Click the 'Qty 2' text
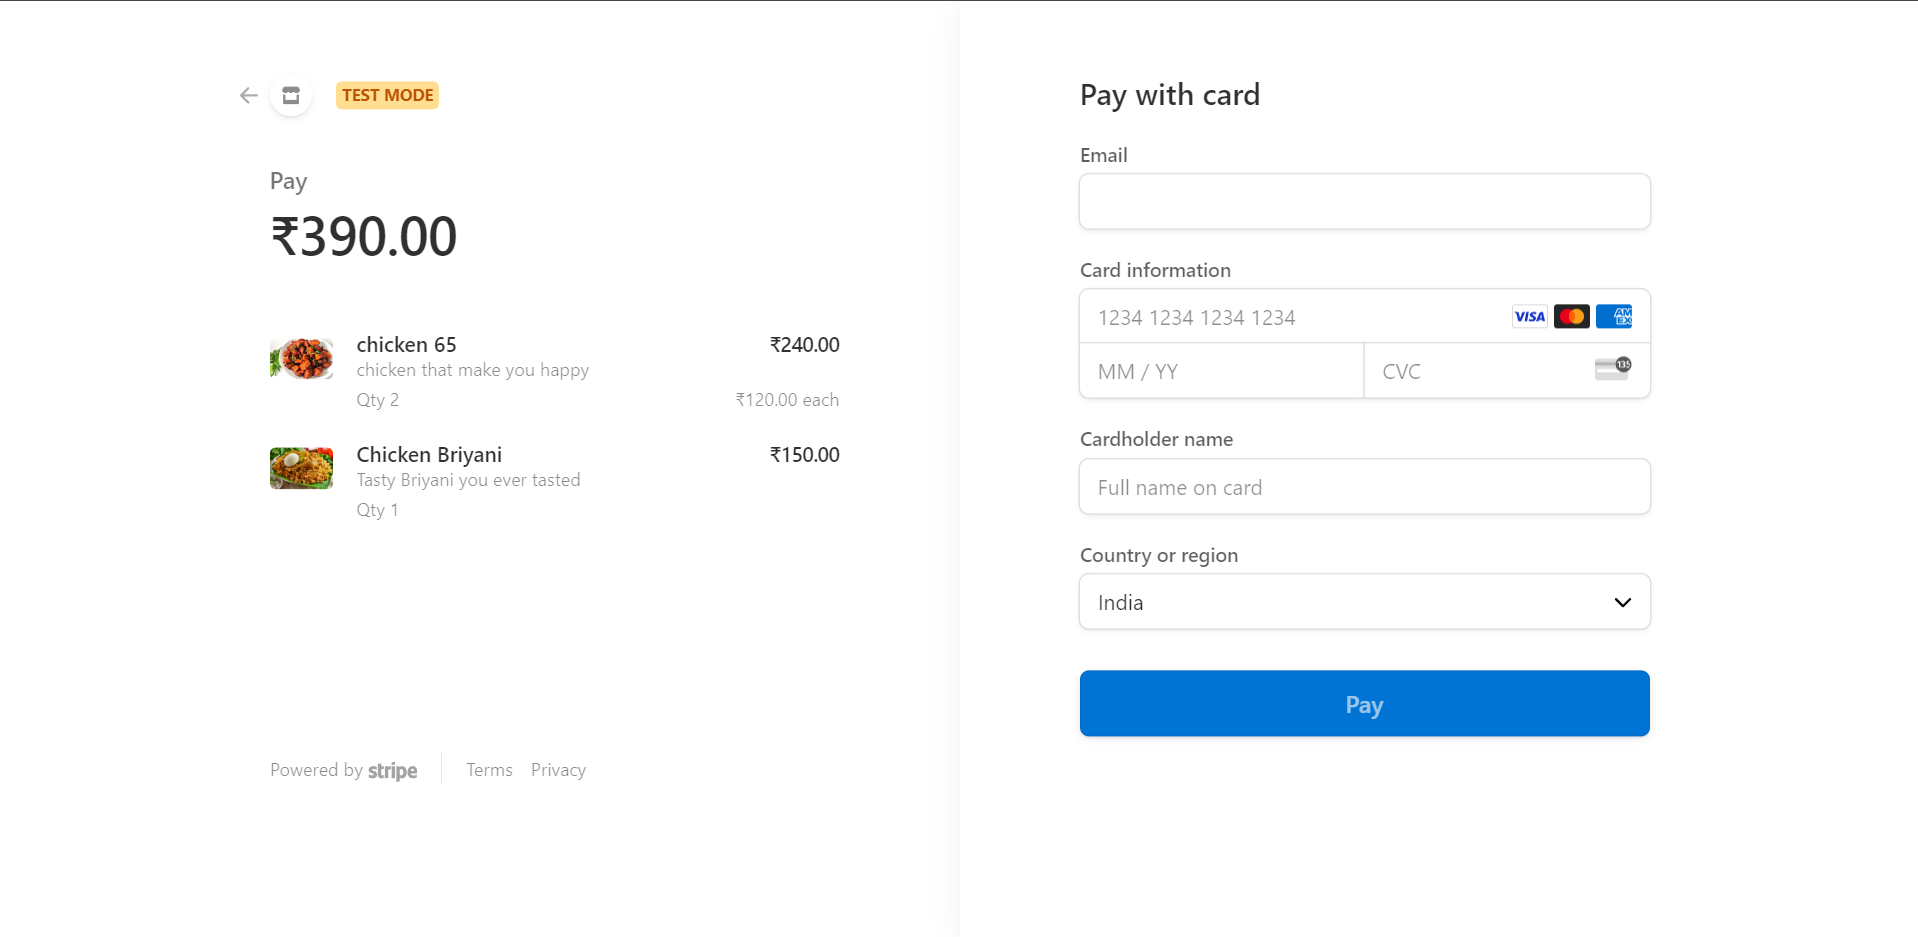Viewport: 1918px width, 937px height. (378, 400)
